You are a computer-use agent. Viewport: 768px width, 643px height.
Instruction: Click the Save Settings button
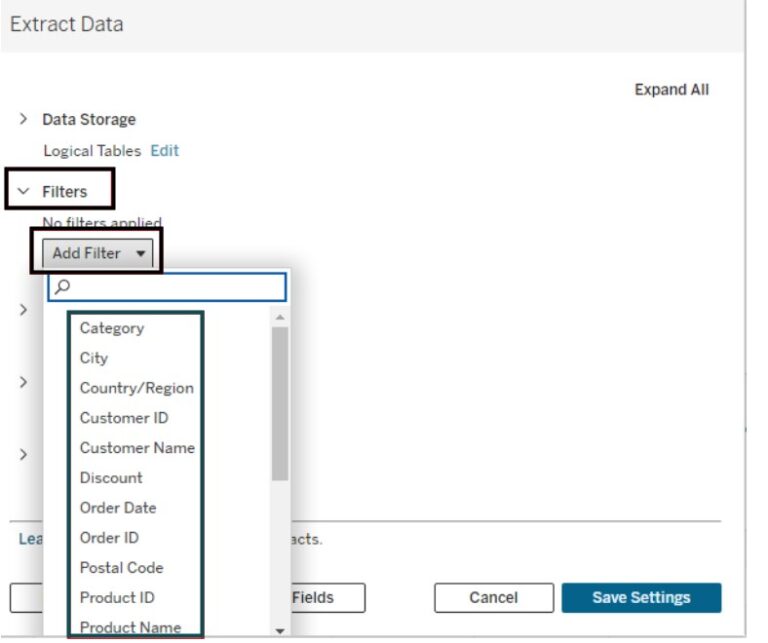coord(641,597)
